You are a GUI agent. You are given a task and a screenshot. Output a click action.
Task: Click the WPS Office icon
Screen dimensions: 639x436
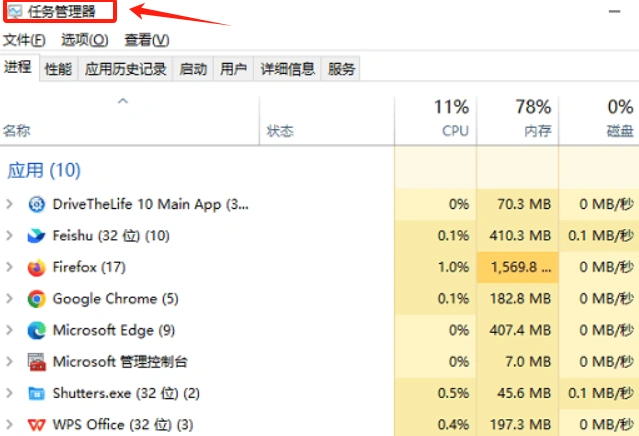coord(37,424)
